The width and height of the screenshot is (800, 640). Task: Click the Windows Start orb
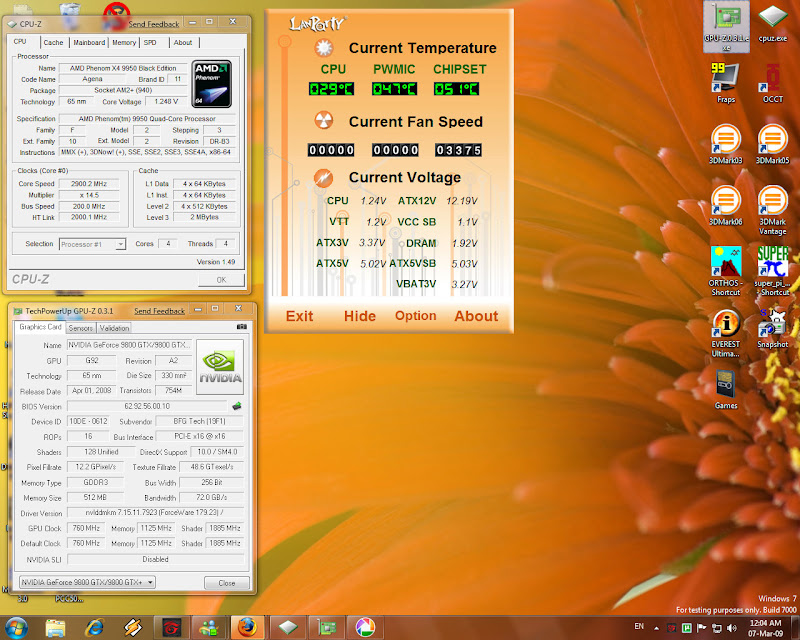16,628
